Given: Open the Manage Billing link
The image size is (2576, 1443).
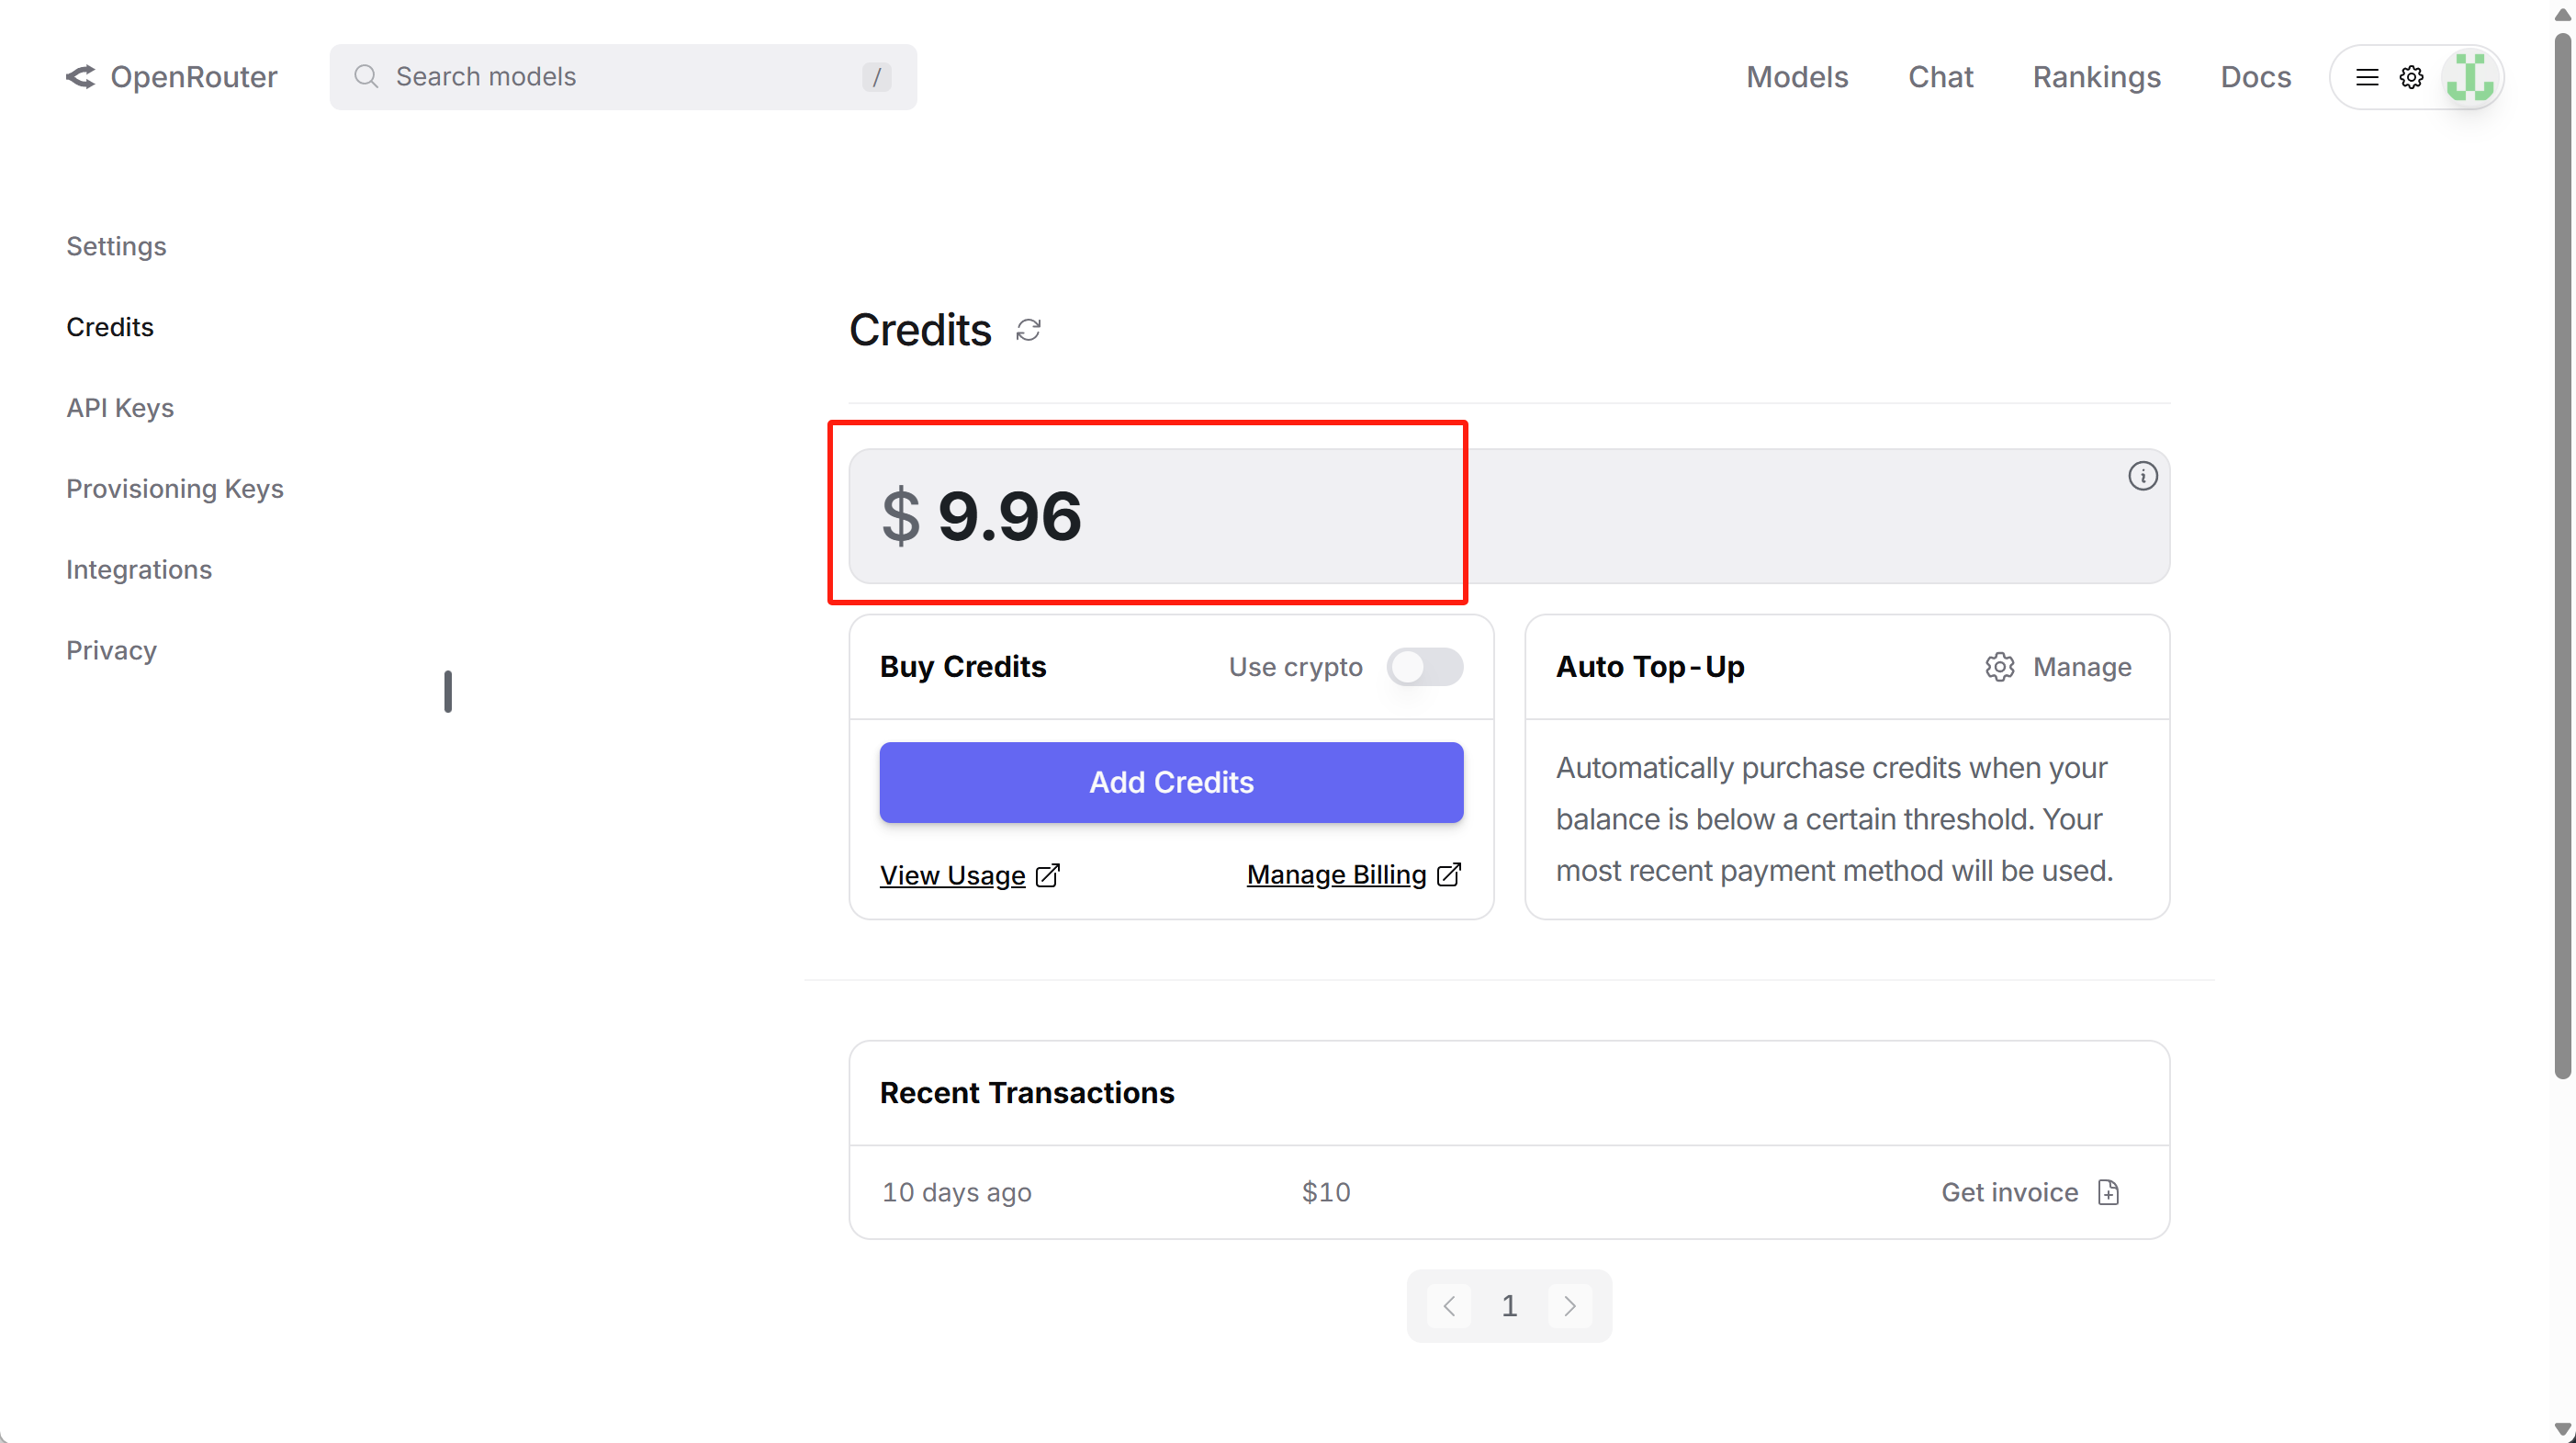Looking at the screenshot, I should tap(1336, 875).
